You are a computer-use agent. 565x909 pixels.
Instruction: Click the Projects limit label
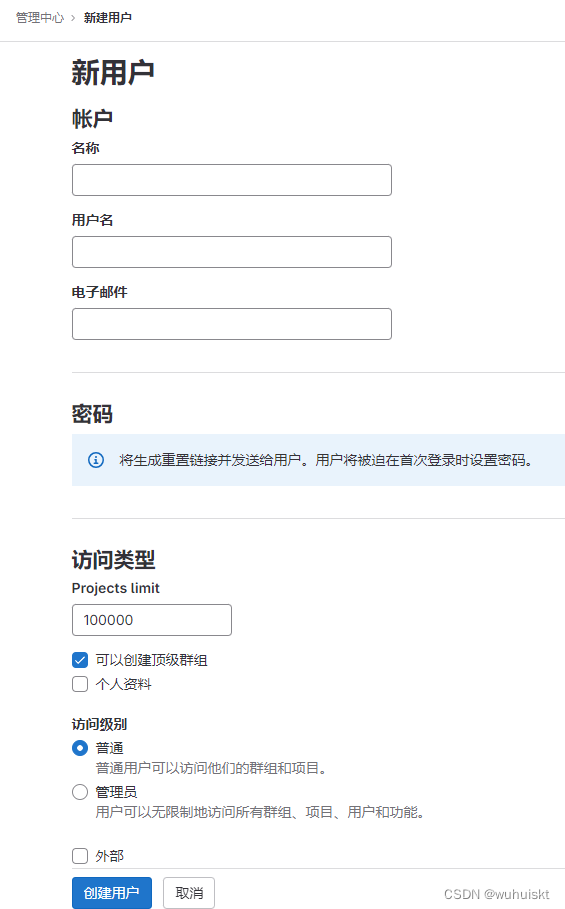[x=115, y=588]
